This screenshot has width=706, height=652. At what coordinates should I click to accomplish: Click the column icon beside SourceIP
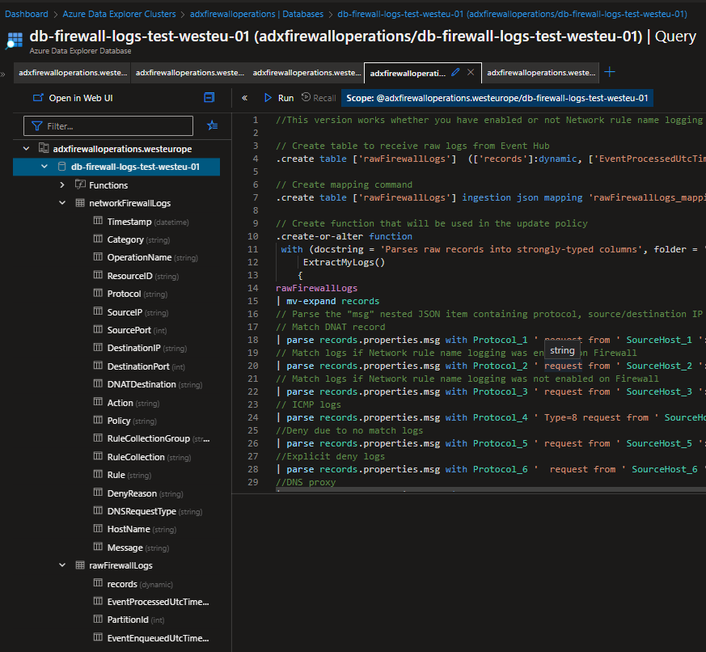(98, 311)
